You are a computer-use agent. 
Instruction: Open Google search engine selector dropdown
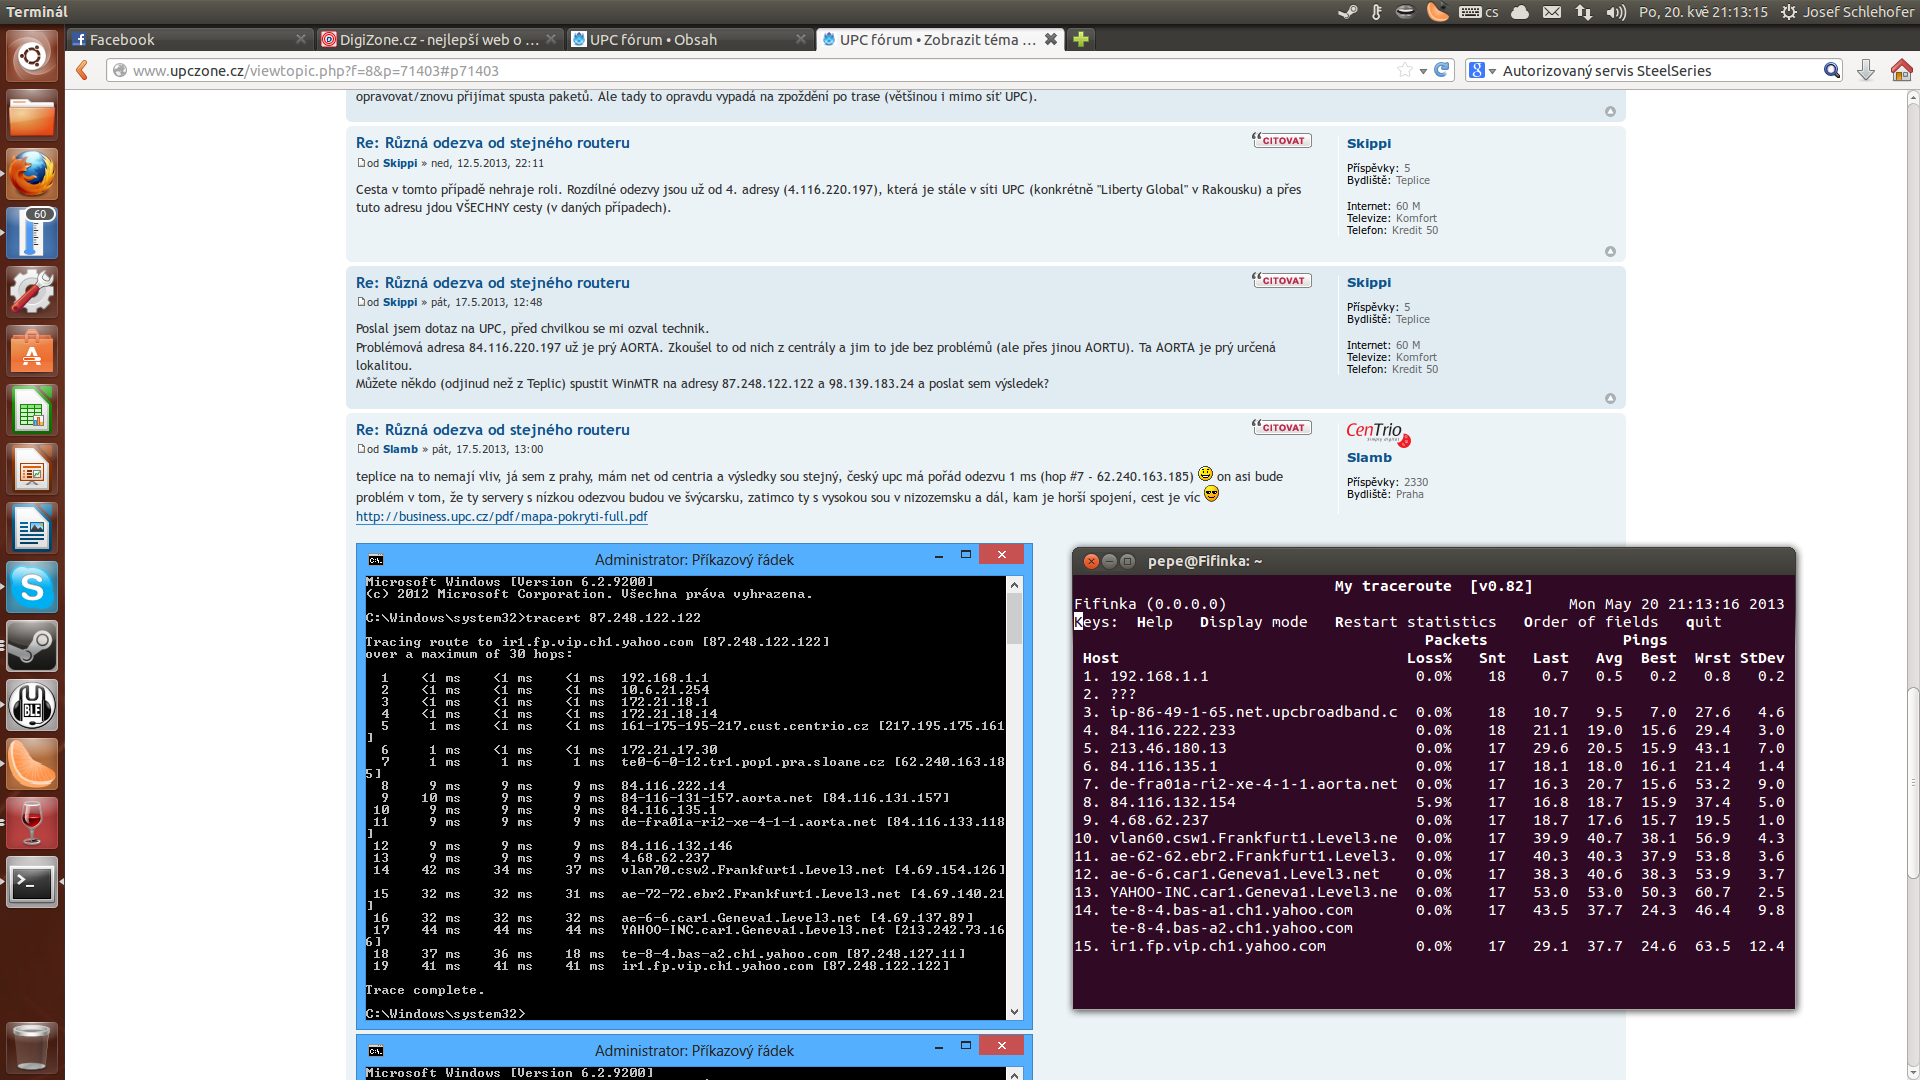tap(1483, 70)
